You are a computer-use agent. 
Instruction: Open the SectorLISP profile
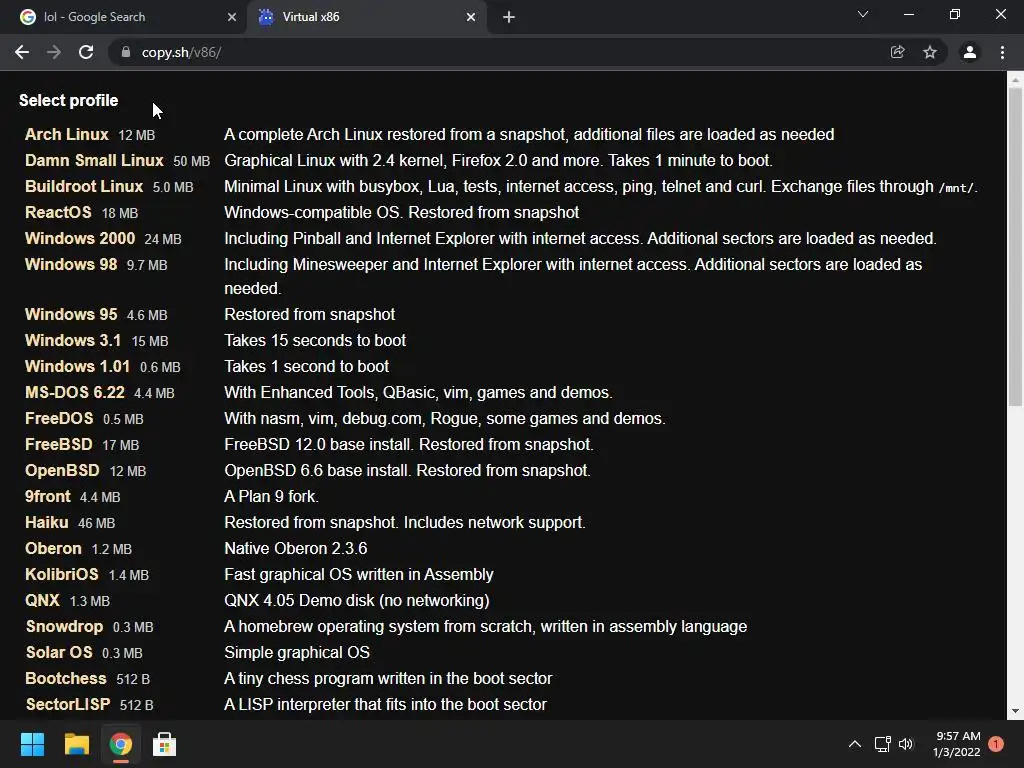(x=68, y=705)
